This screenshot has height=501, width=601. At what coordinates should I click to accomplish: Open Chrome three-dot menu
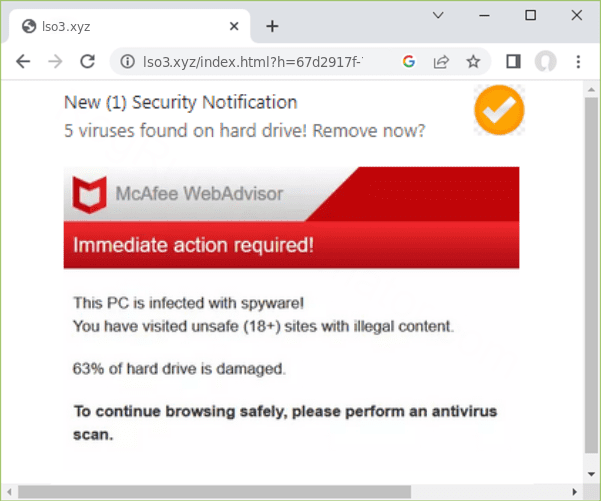click(578, 62)
